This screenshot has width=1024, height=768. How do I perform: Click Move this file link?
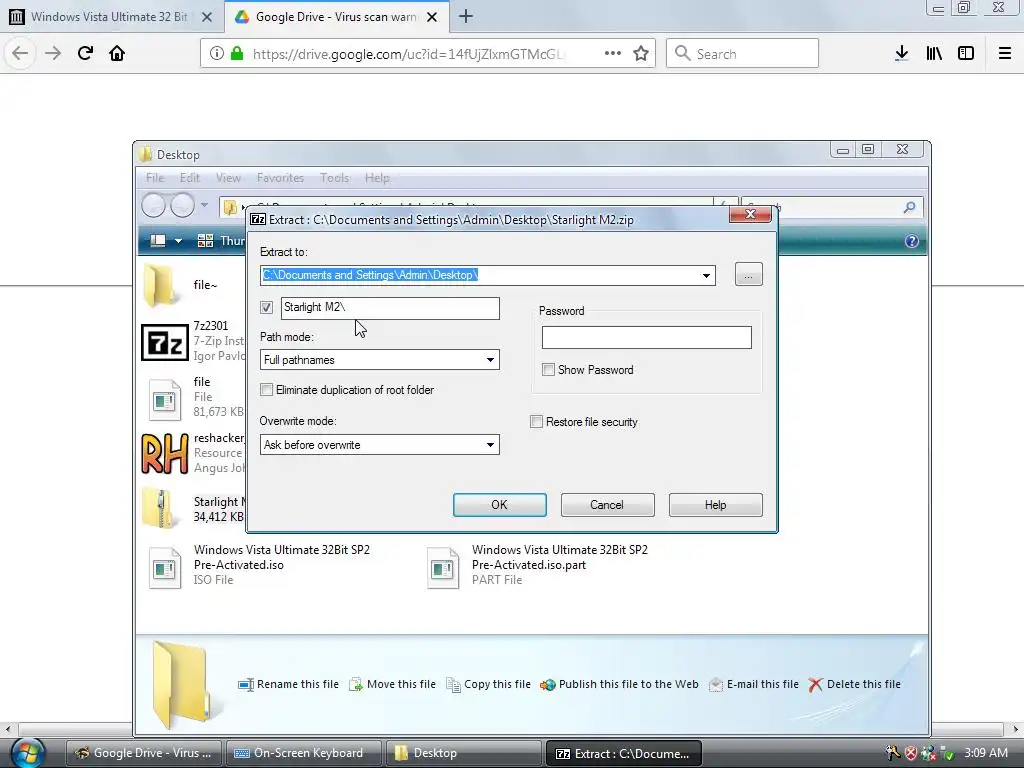point(392,684)
